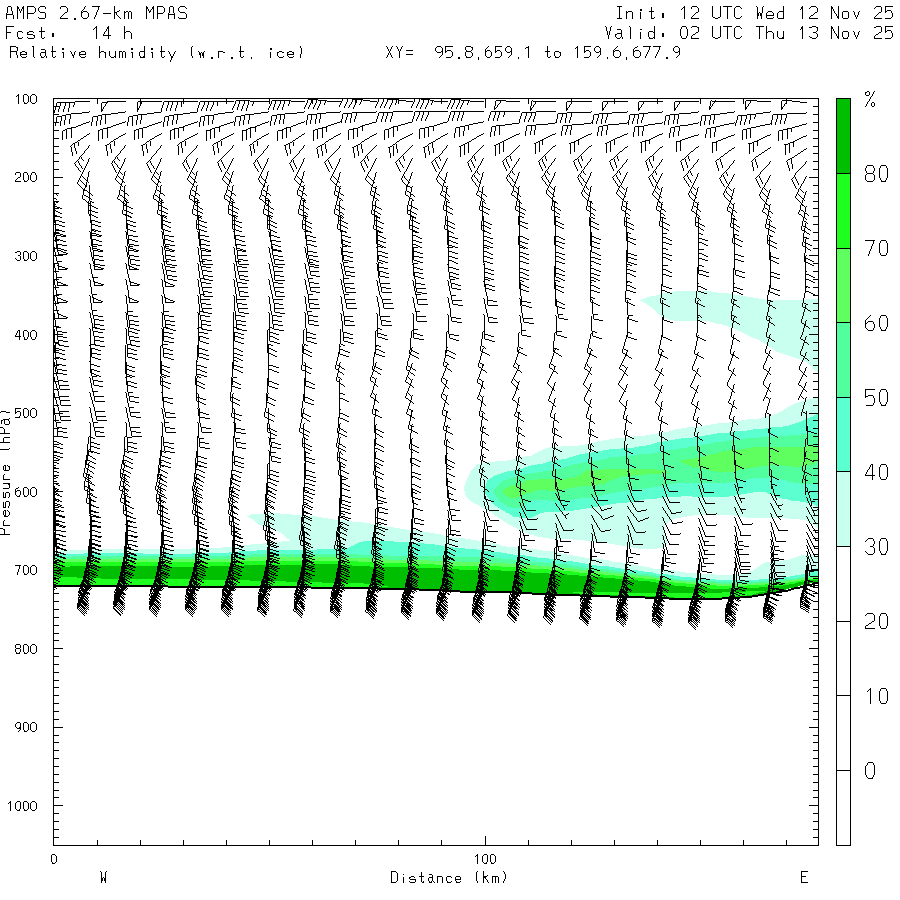Image resolution: width=900 pixels, height=900 pixels.
Task: Click the 30-40 pale aqua colorbar segment
Action: 843,509
